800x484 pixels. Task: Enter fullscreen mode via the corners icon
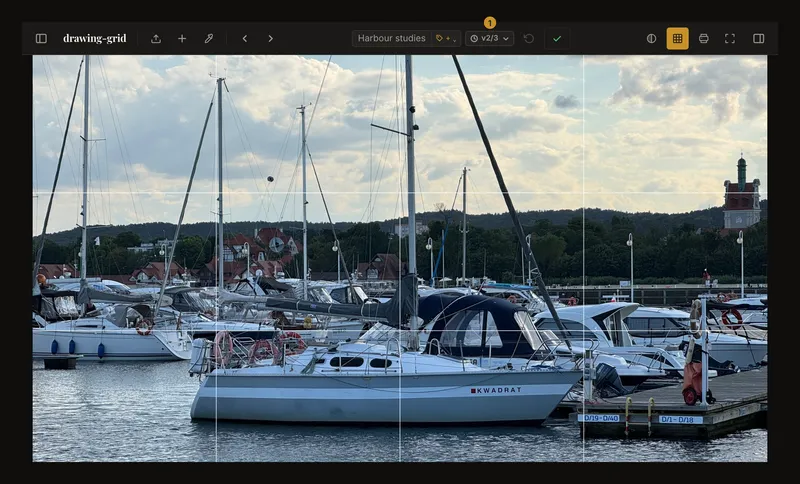[730, 39]
